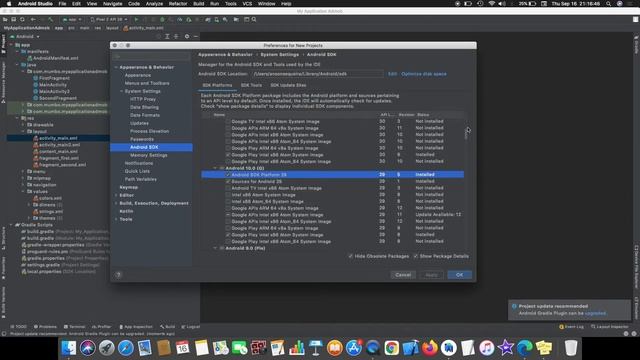Open the Trash in the Dock
Viewport: 640px width, 360px height.
click(571, 348)
